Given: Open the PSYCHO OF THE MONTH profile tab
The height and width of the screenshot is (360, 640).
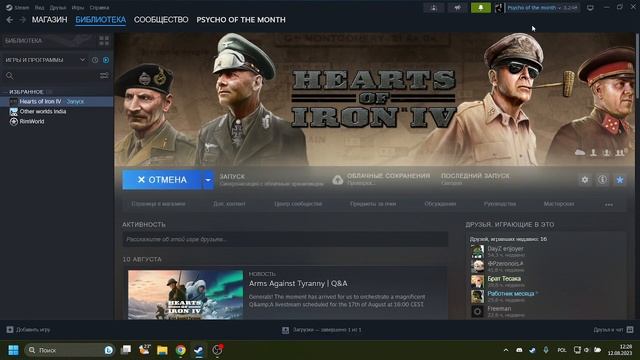Looking at the screenshot, I should coord(241,20).
